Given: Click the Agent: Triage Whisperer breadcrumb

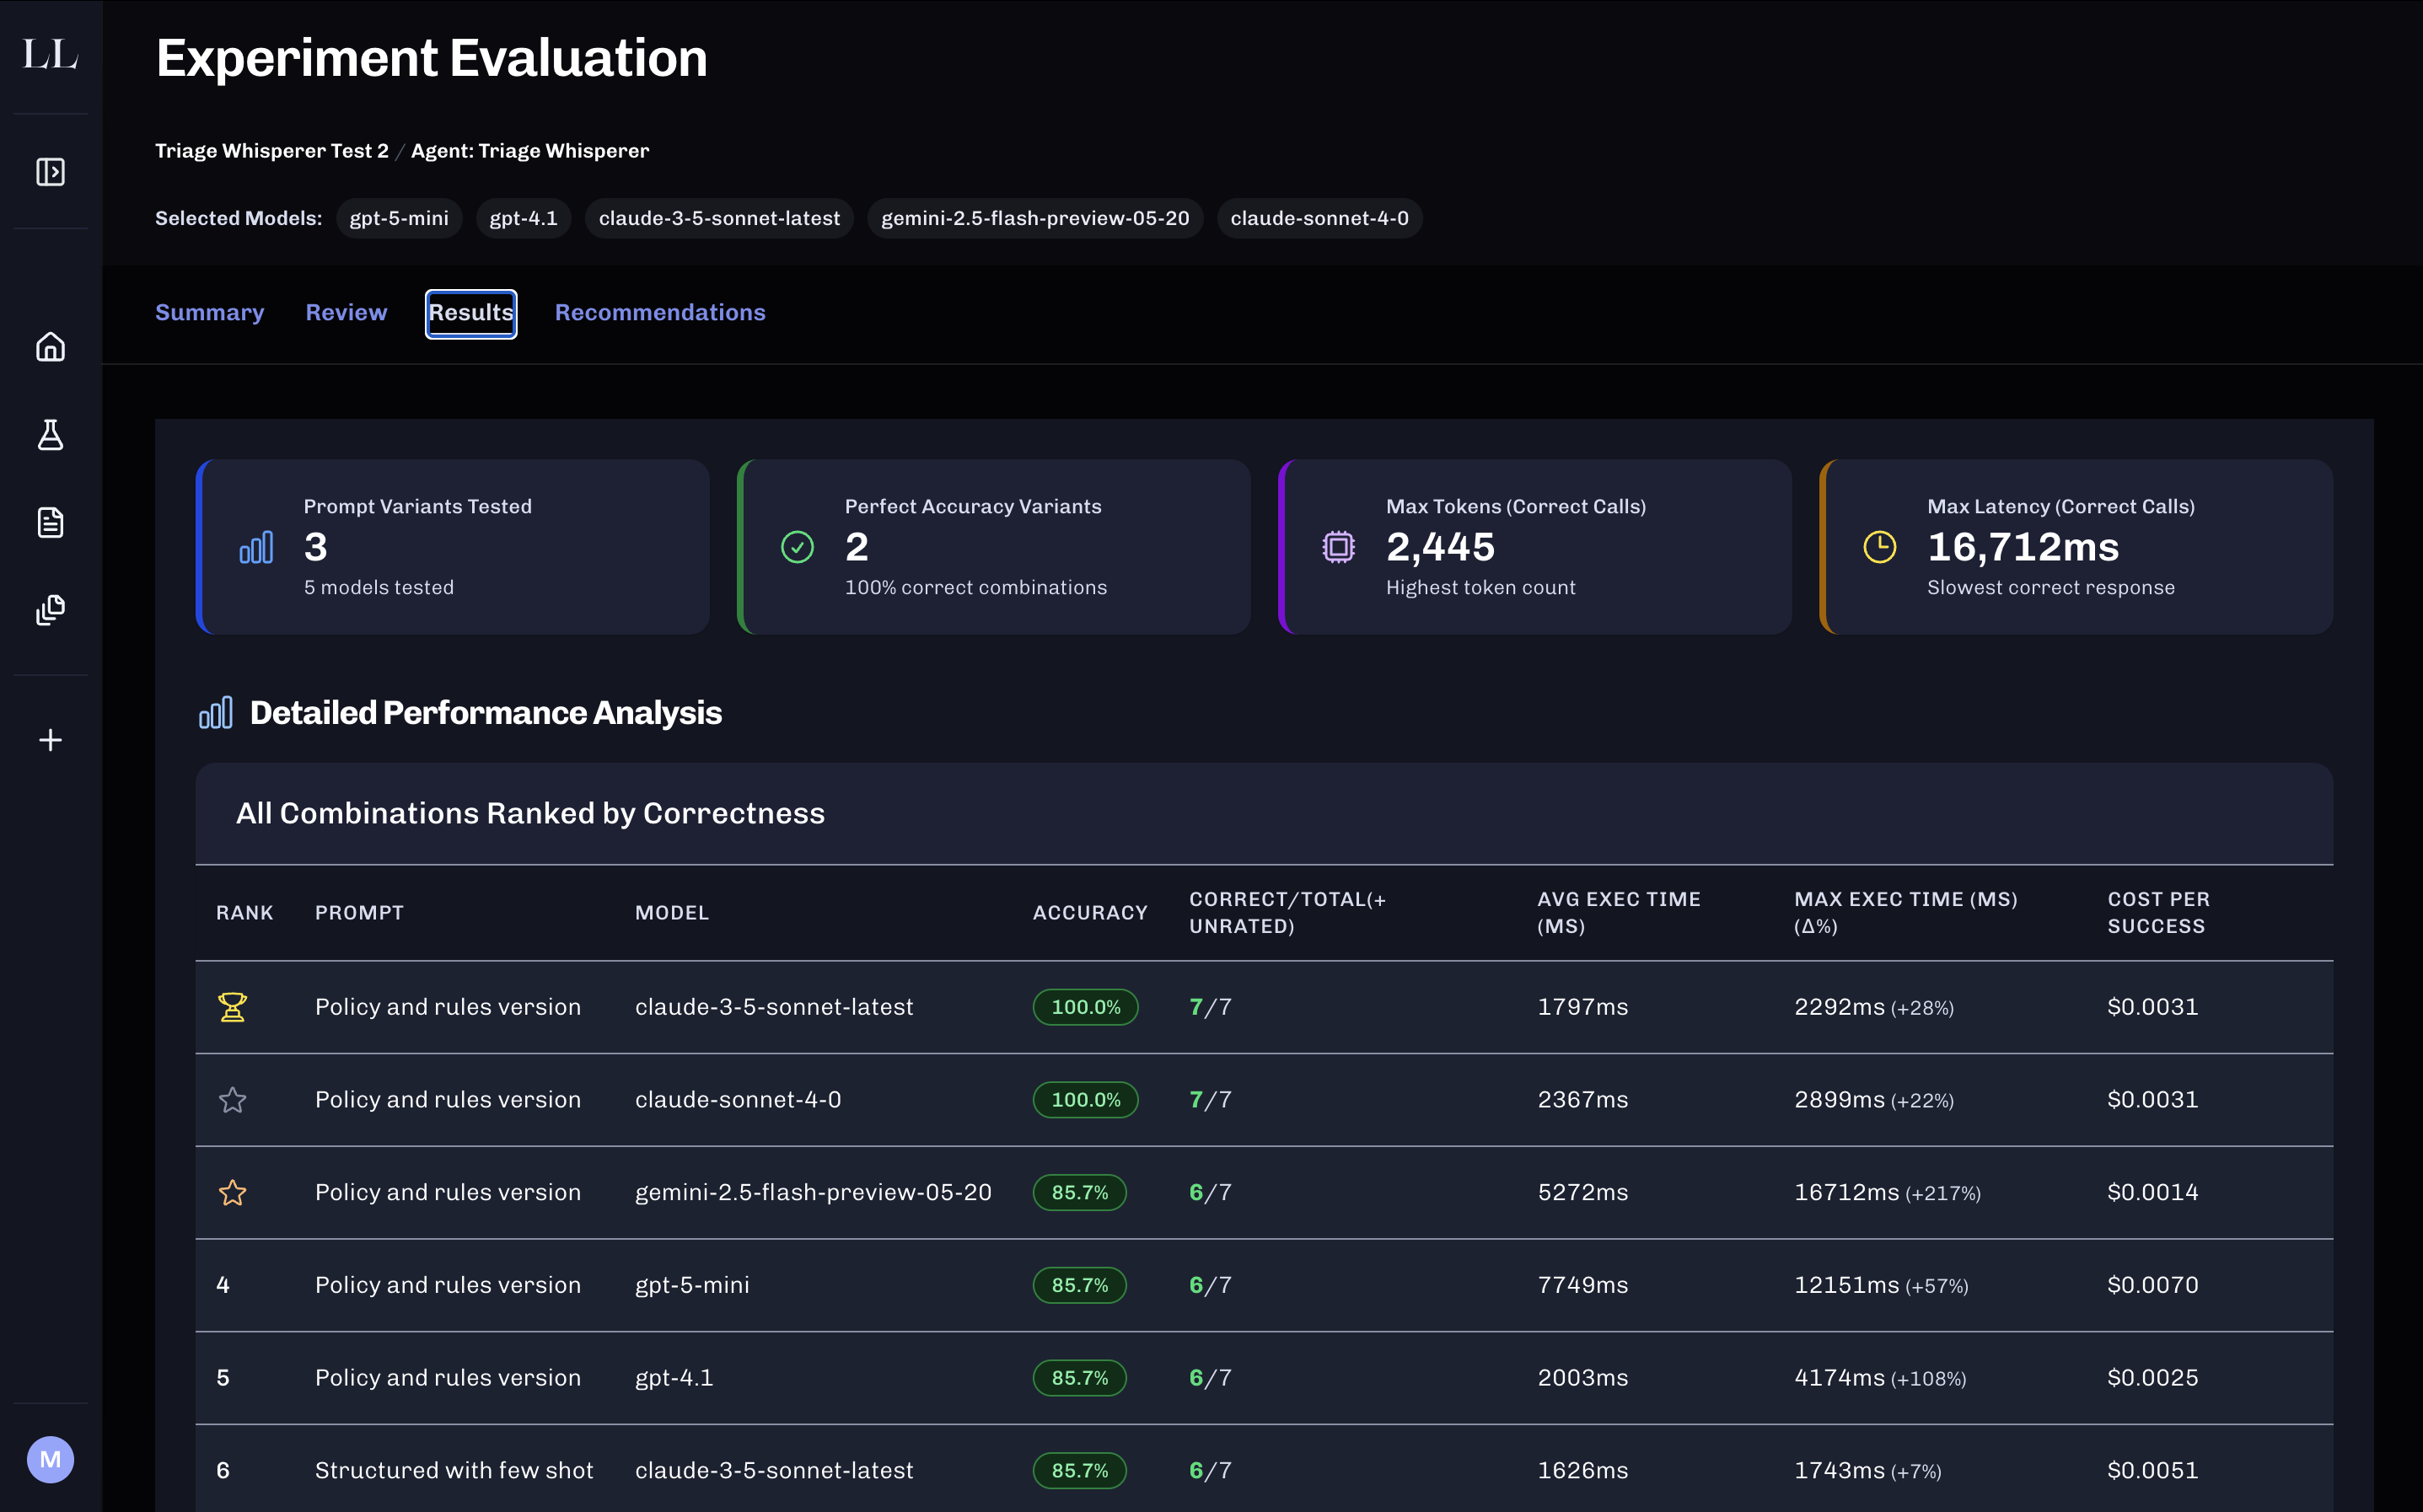Looking at the screenshot, I should coord(529,151).
